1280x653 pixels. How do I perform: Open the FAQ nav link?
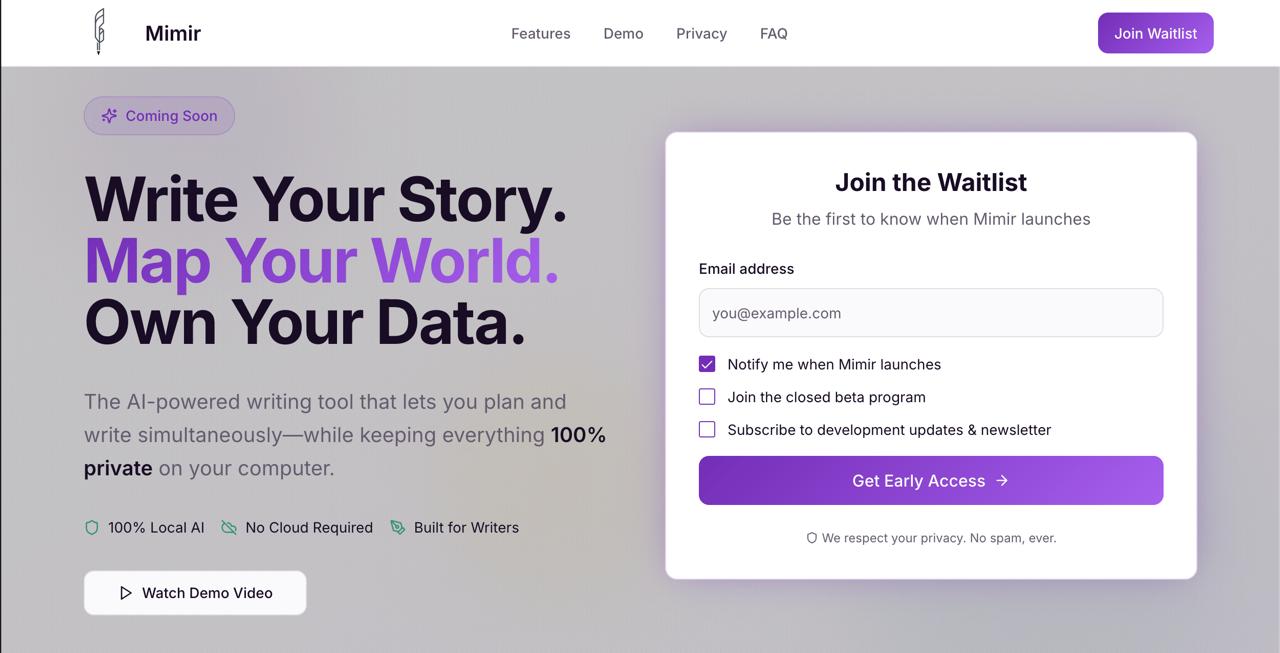[x=773, y=34]
